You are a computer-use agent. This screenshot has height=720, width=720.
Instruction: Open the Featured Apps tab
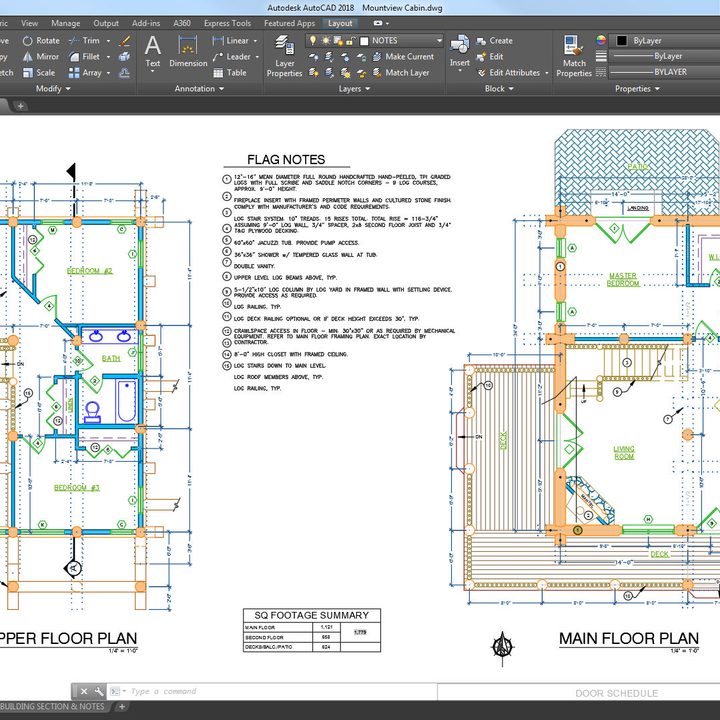coord(289,23)
